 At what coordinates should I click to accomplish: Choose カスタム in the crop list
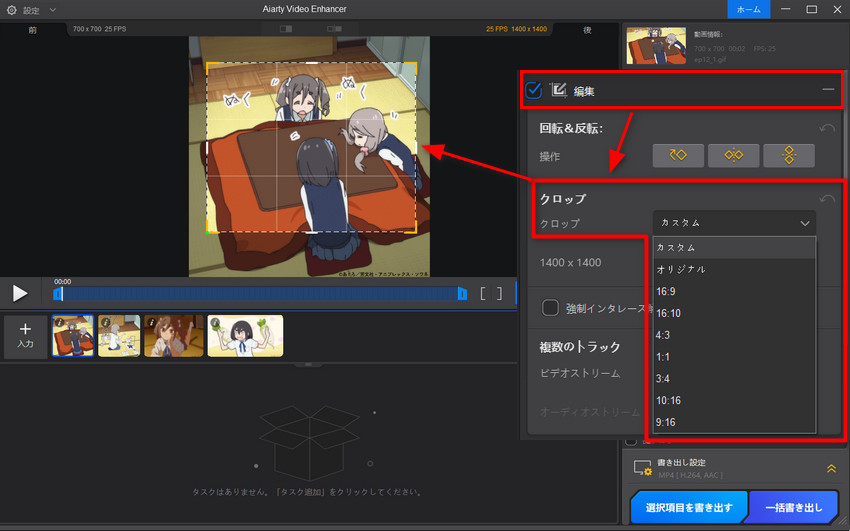click(x=734, y=248)
